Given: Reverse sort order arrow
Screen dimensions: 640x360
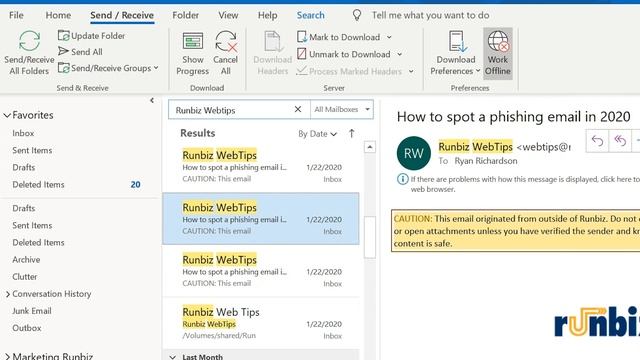Looking at the screenshot, I should tap(351, 134).
